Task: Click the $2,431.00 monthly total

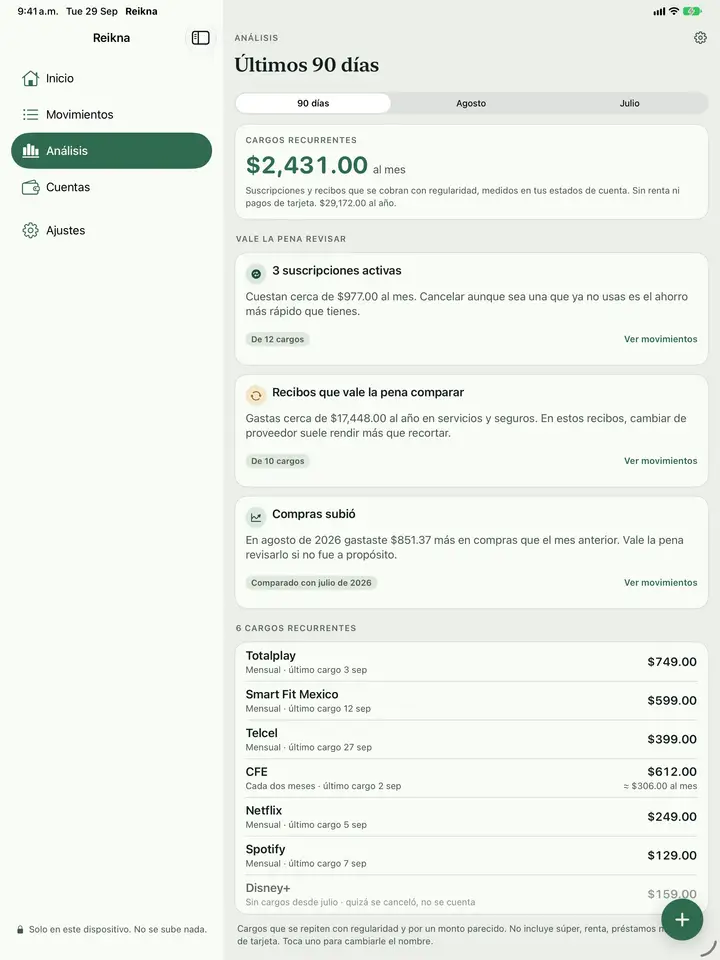Action: [306, 165]
